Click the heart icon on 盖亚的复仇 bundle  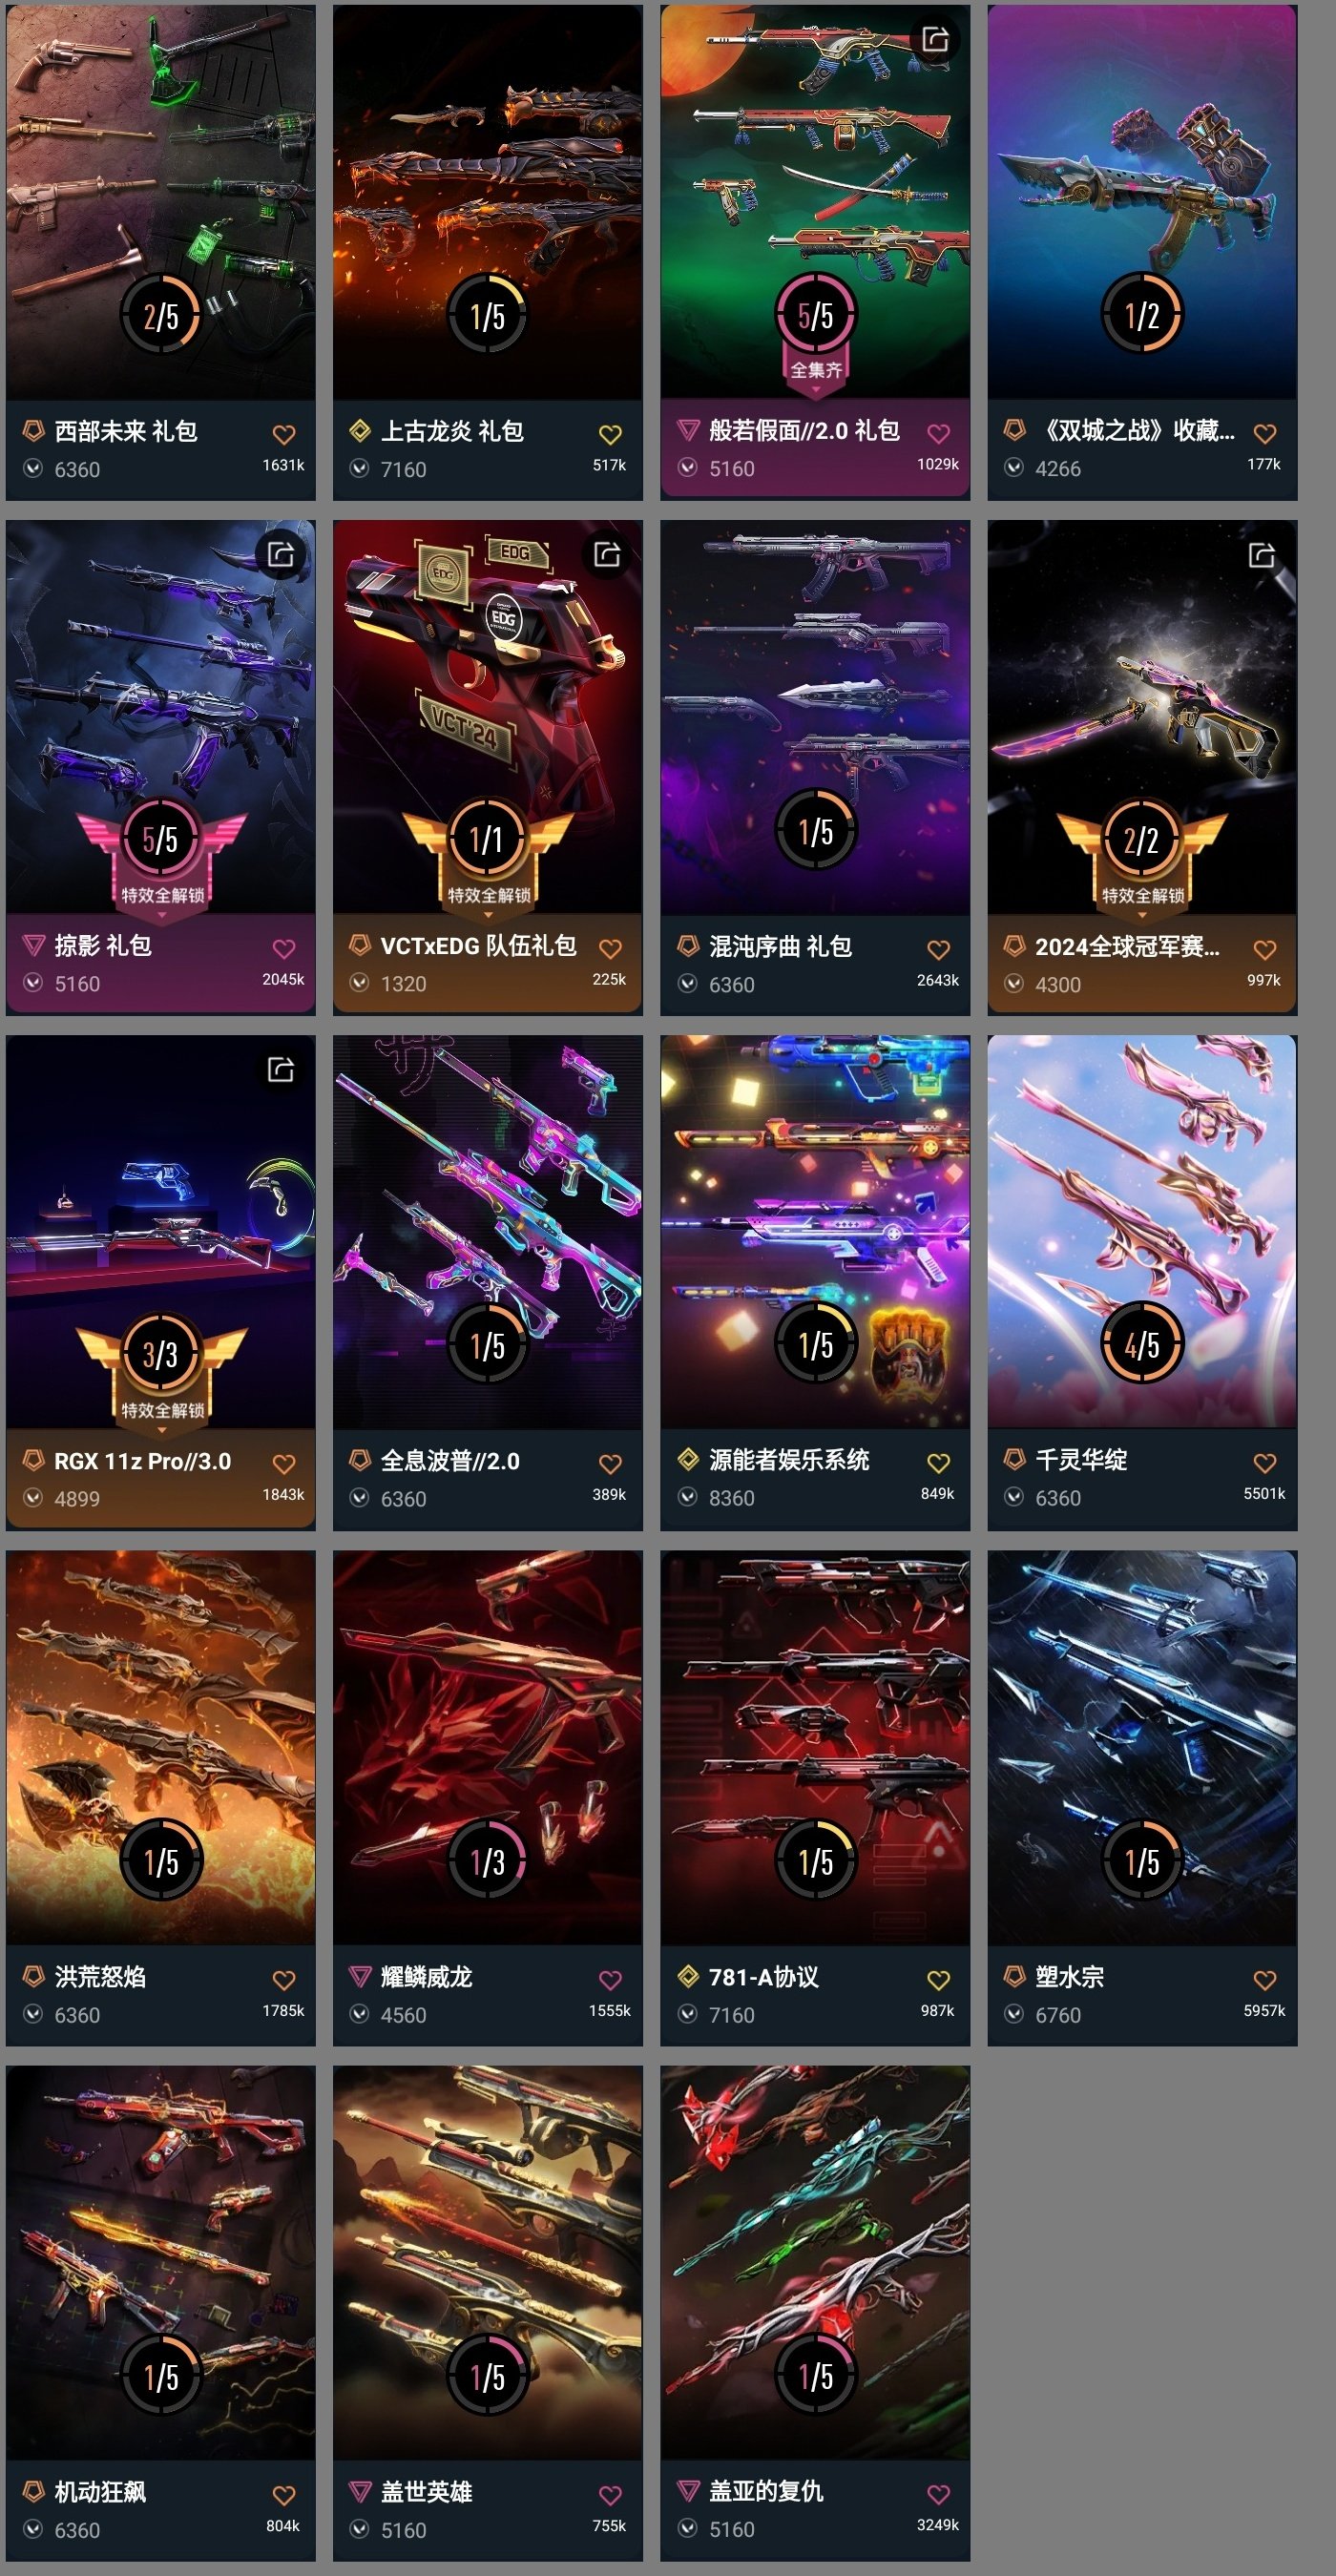pos(938,2494)
